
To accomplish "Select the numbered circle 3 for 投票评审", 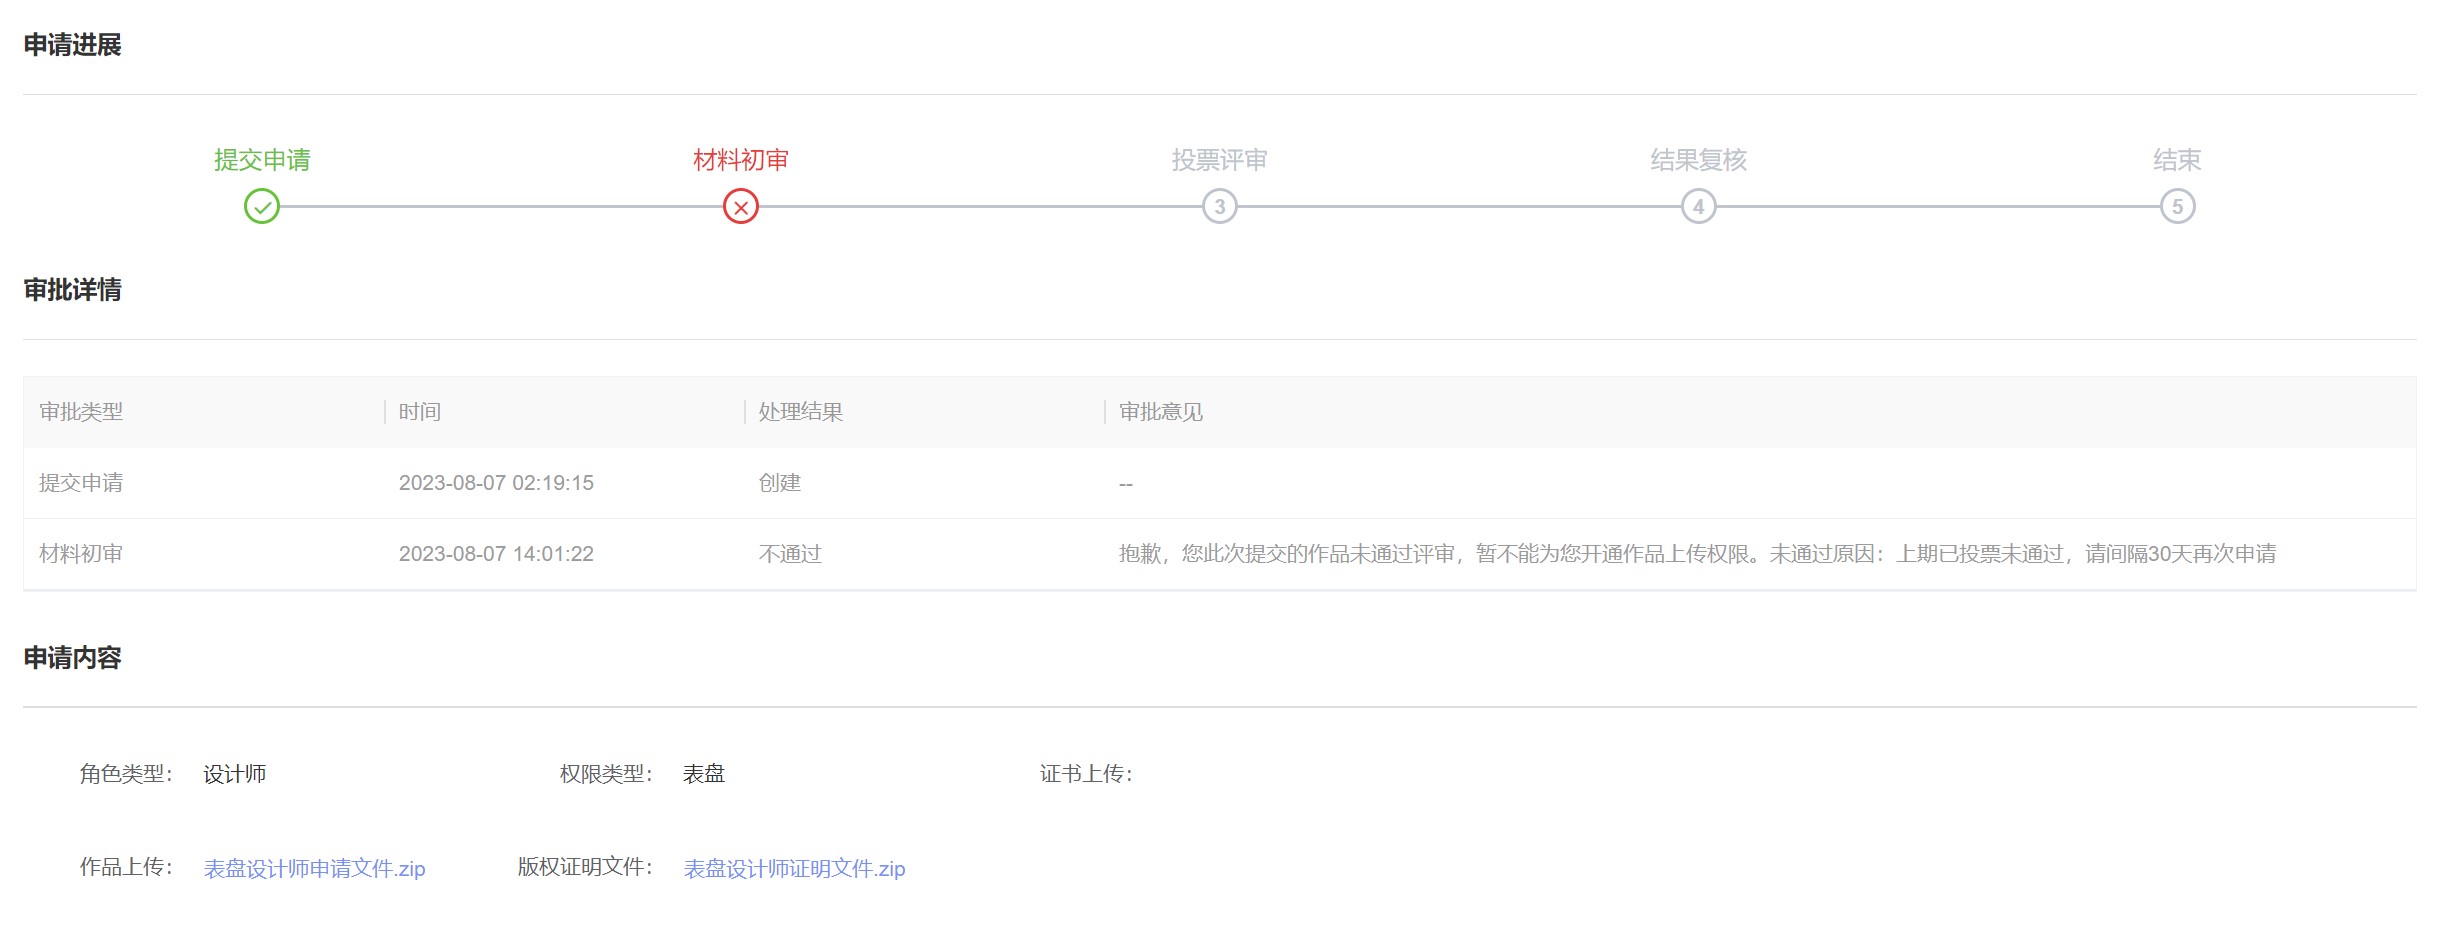I will click(1220, 208).
